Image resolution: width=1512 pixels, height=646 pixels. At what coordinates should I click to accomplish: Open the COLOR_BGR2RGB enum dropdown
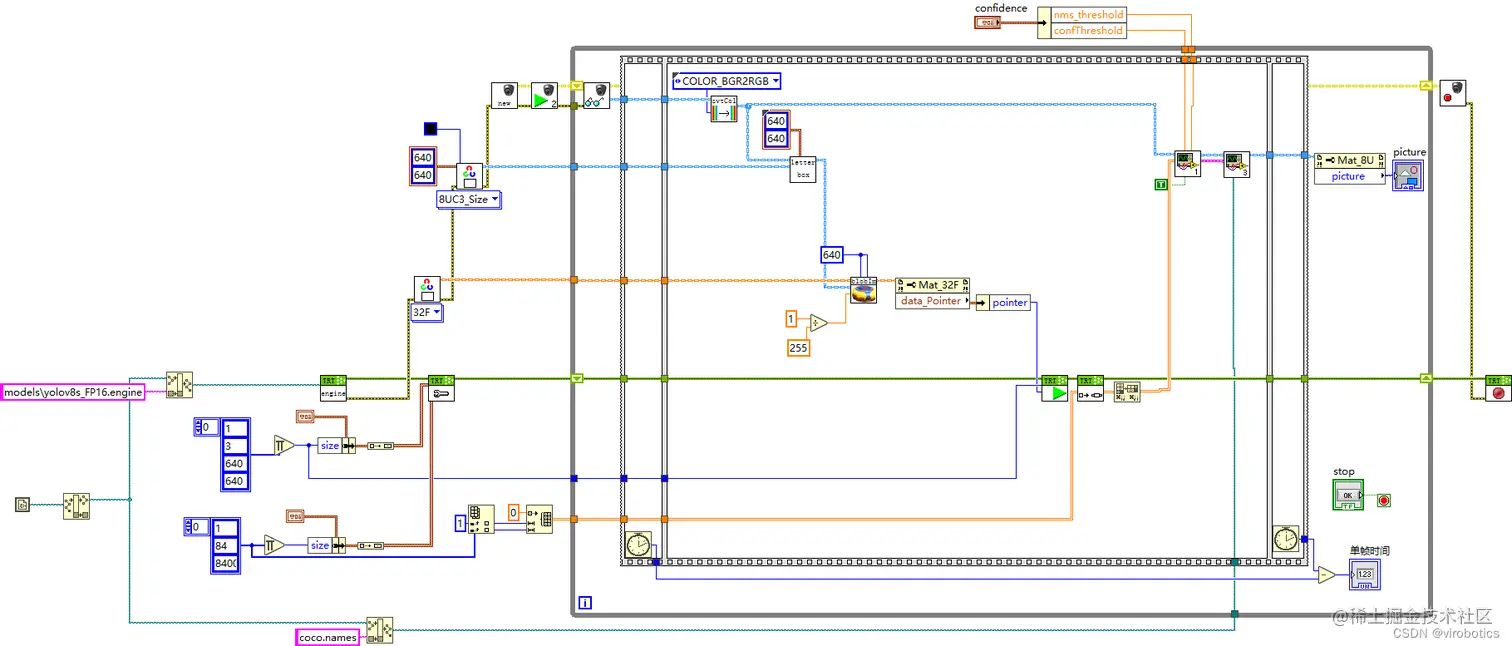click(x=726, y=81)
